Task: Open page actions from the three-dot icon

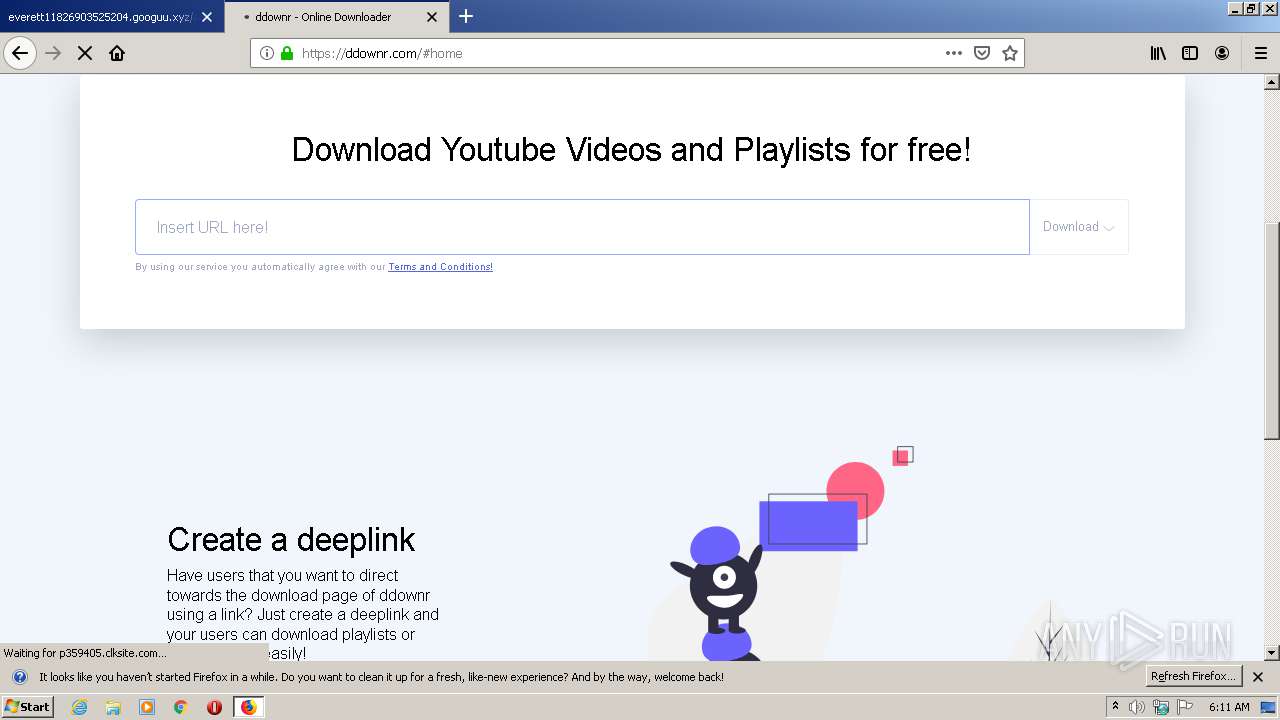Action: (954, 53)
